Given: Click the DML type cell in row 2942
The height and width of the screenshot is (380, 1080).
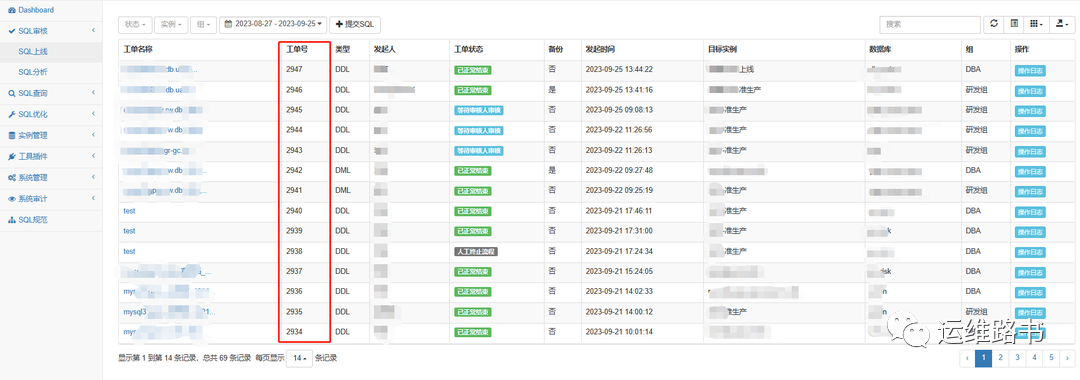Looking at the screenshot, I should [342, 170].
